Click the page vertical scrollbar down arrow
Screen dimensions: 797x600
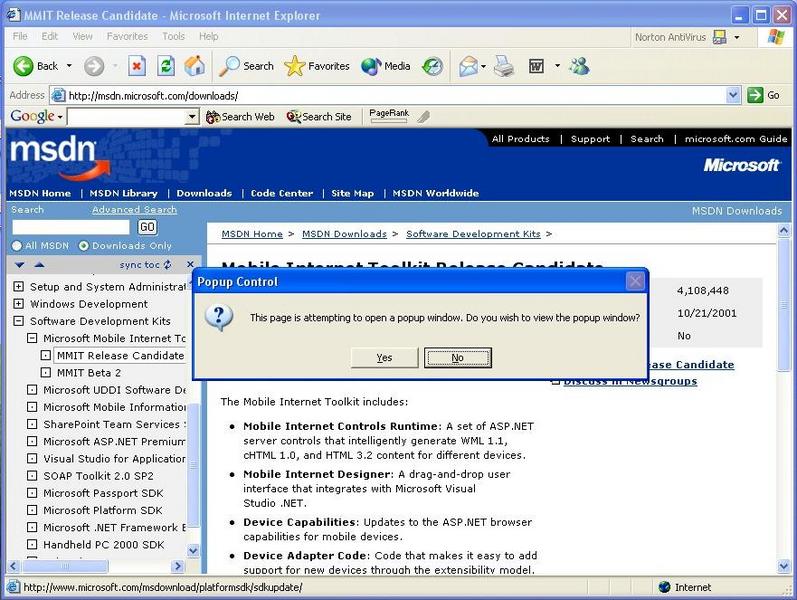click(x=783, y=566)
